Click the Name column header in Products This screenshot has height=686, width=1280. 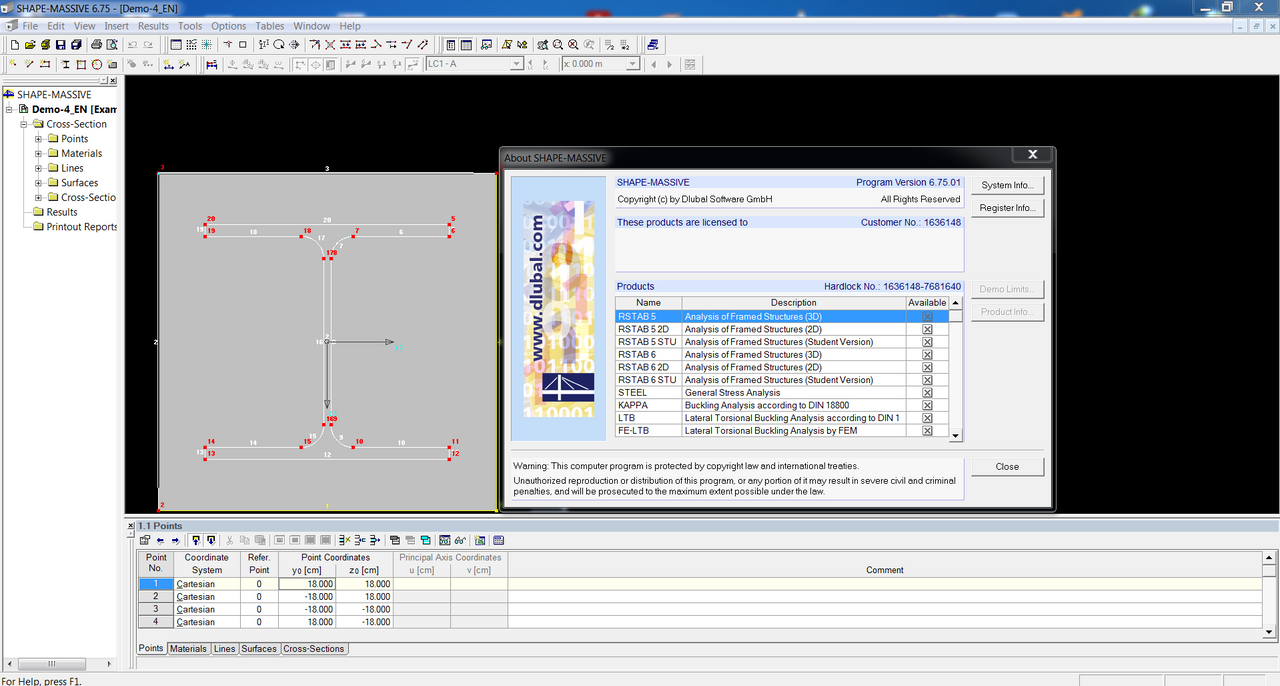[649, 303]
